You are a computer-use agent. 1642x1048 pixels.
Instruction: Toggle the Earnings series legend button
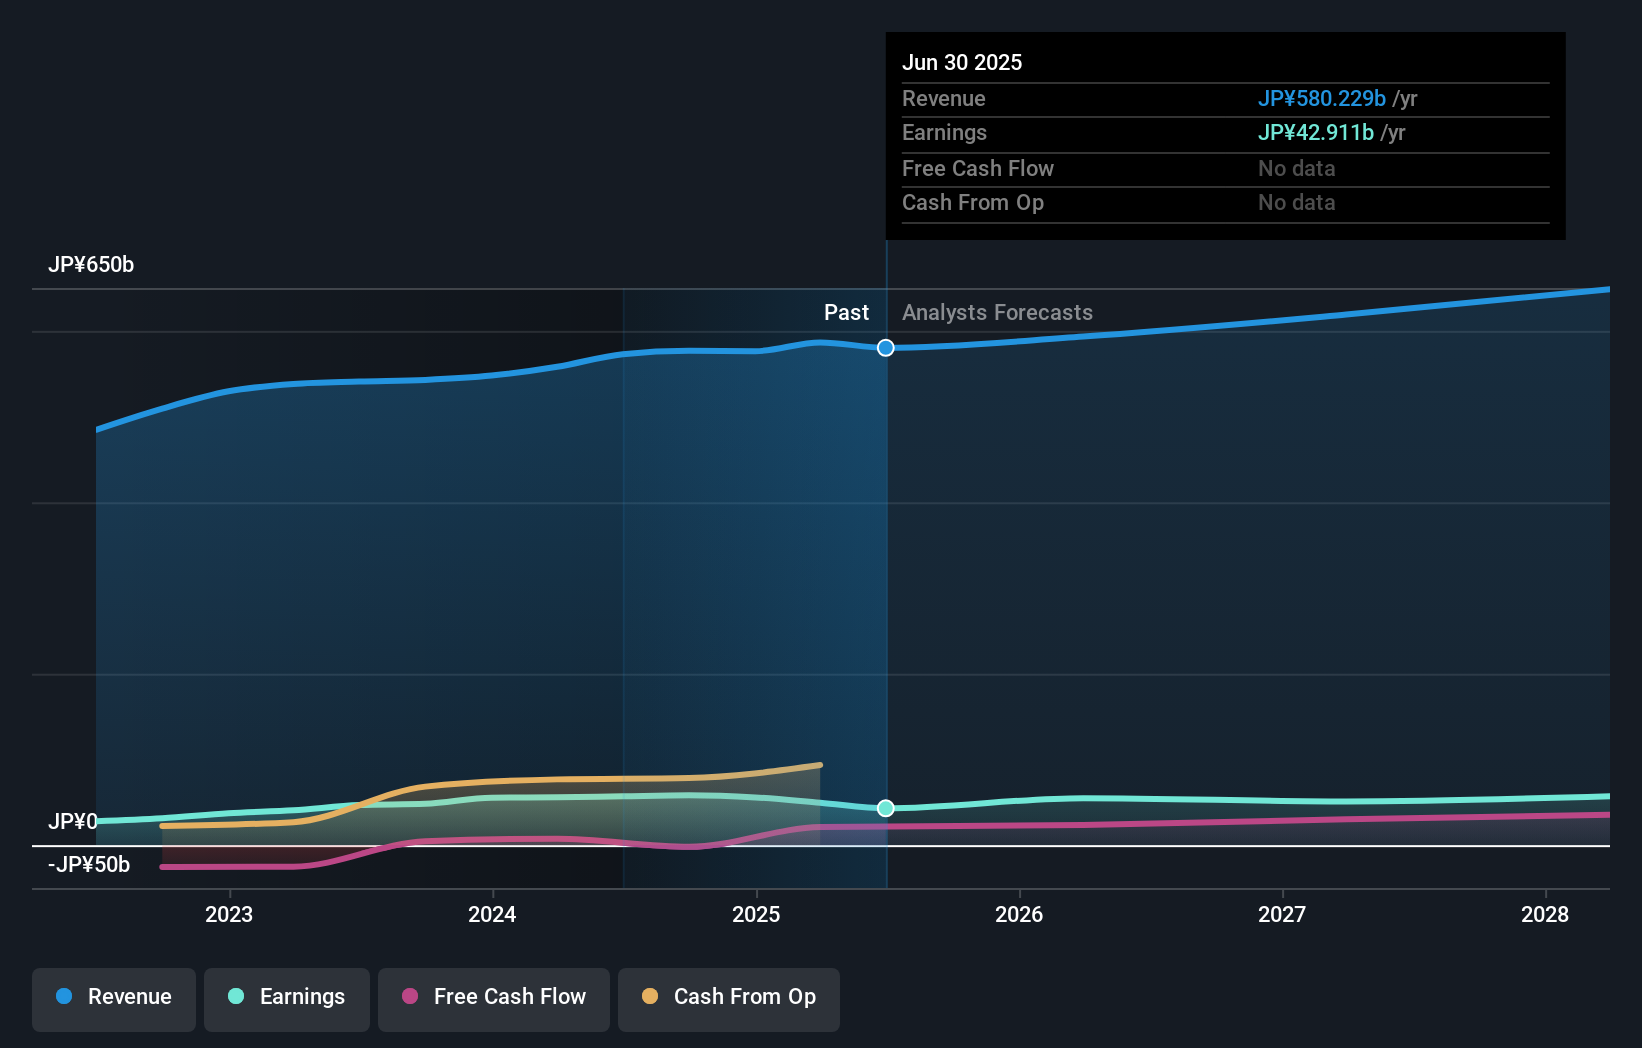click(x=287, y=999)
